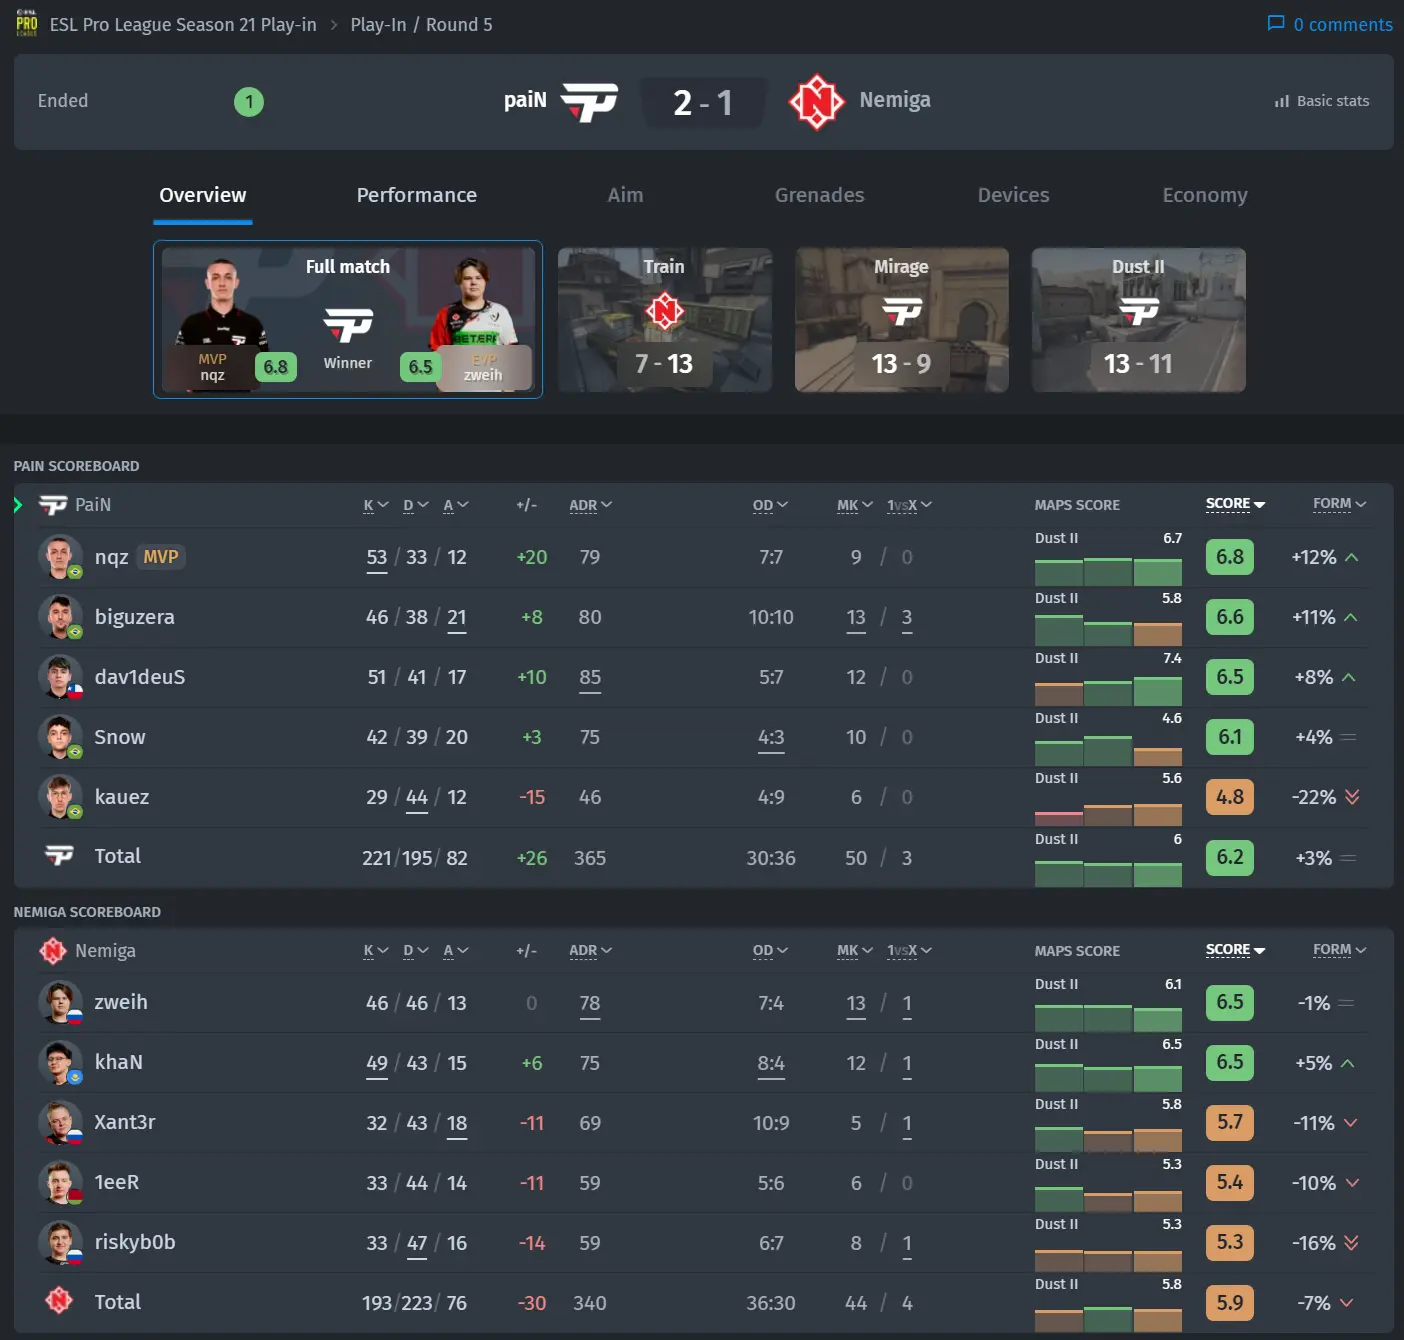Click kauez form double-down arrow indicator
Image resolution: width=1404 pixels, height=1340 pixels.
click(1352, 797)
